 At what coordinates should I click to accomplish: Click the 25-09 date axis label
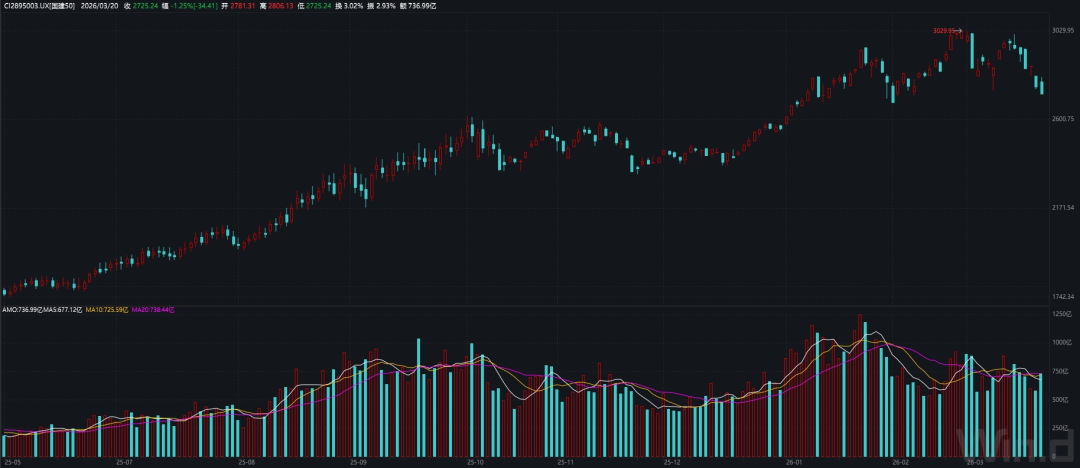click(359, 462)
